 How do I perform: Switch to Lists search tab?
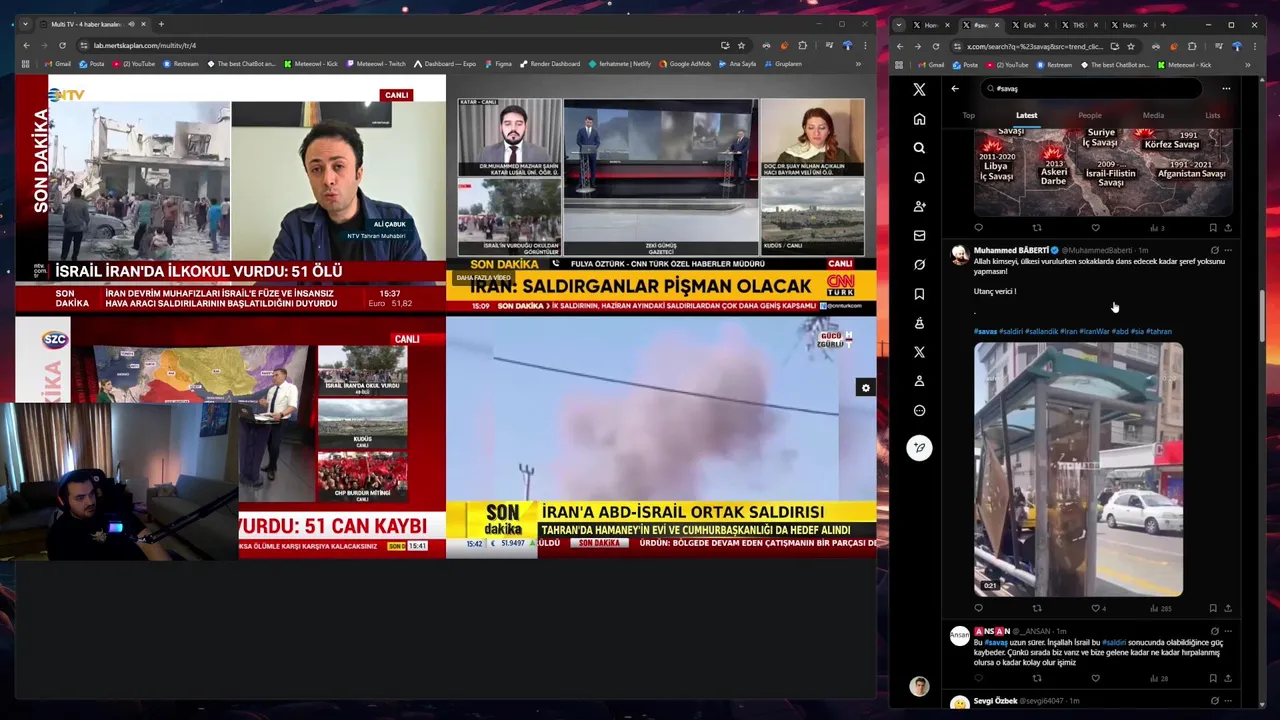(x=1212, y=115)
